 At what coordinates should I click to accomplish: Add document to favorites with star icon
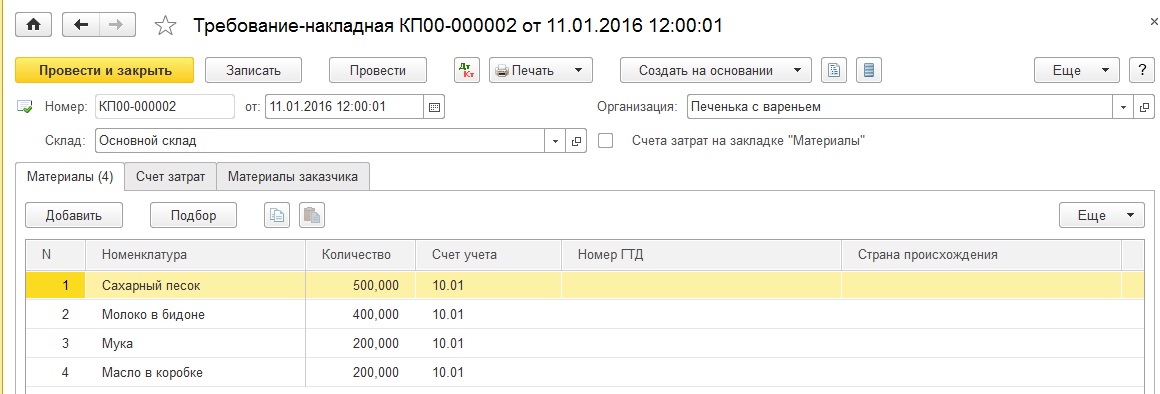[165, 27]
